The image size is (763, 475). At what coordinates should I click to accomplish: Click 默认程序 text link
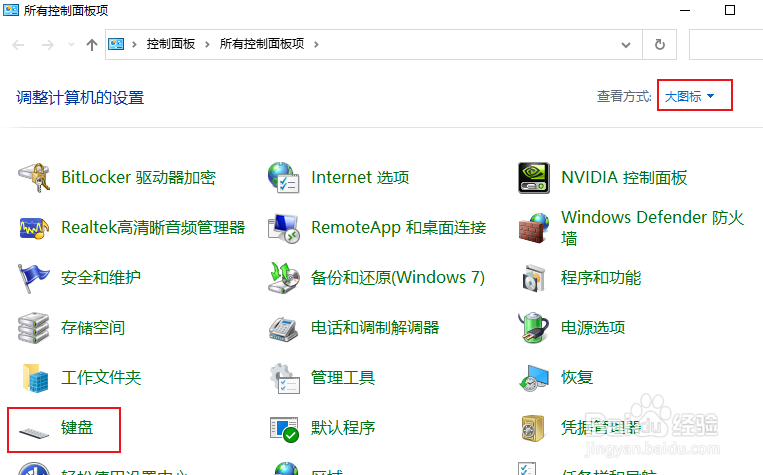tap(343, 428)
